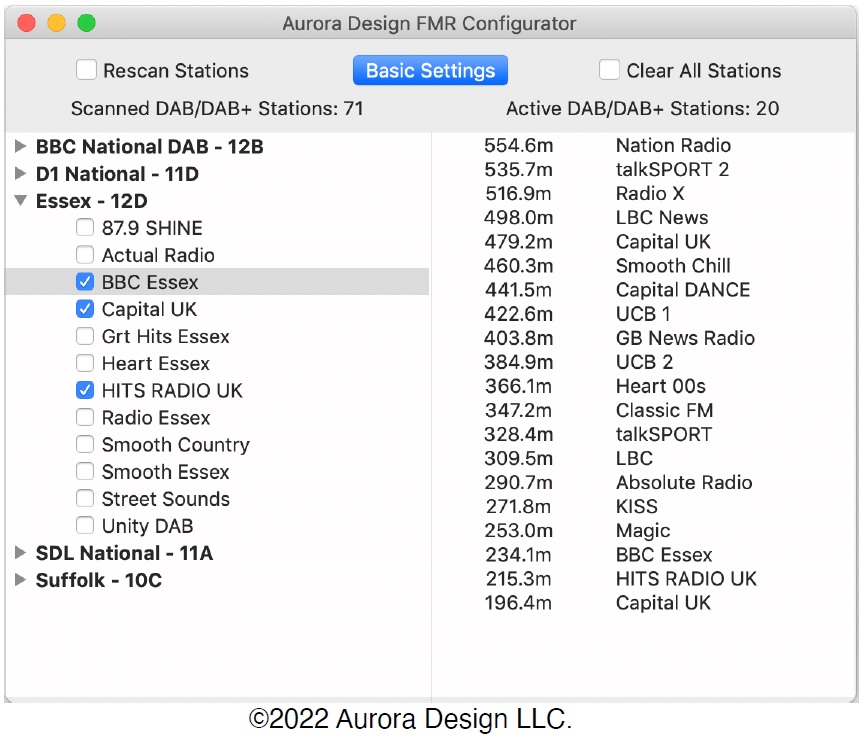Enable the Street Sounds checkbox
The width and height of the screenshot is (865, 742).
click(x=84, y=498)
